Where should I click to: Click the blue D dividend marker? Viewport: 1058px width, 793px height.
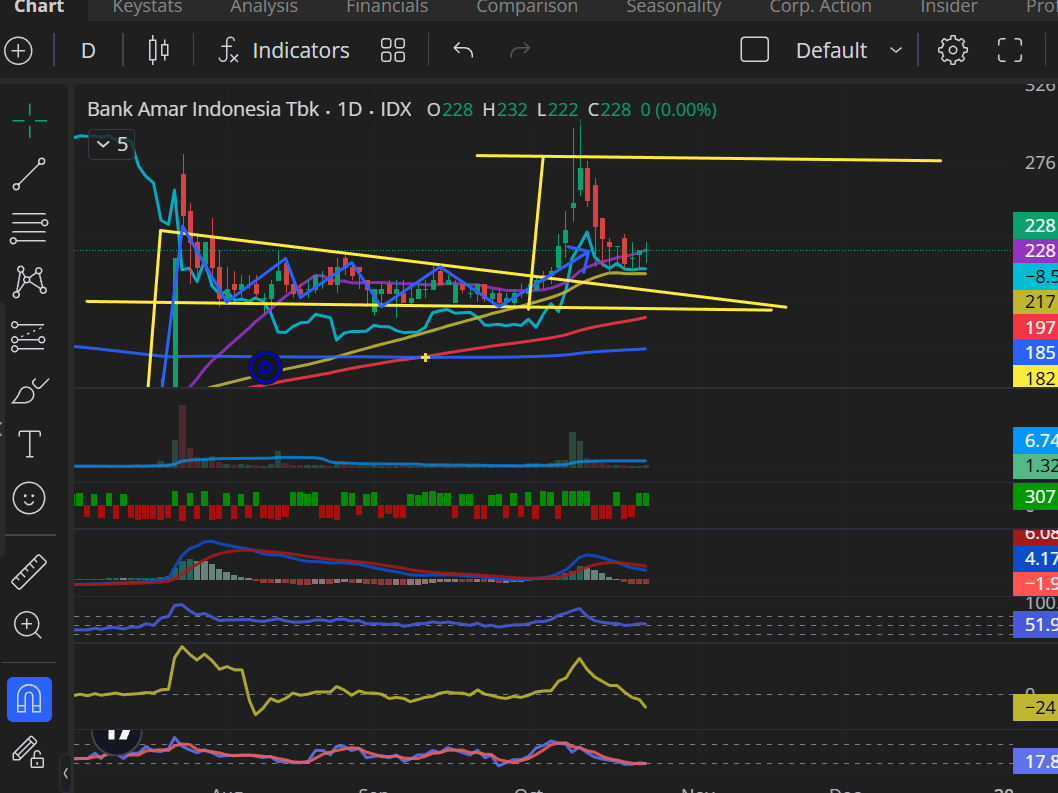(x=265, y=367)
